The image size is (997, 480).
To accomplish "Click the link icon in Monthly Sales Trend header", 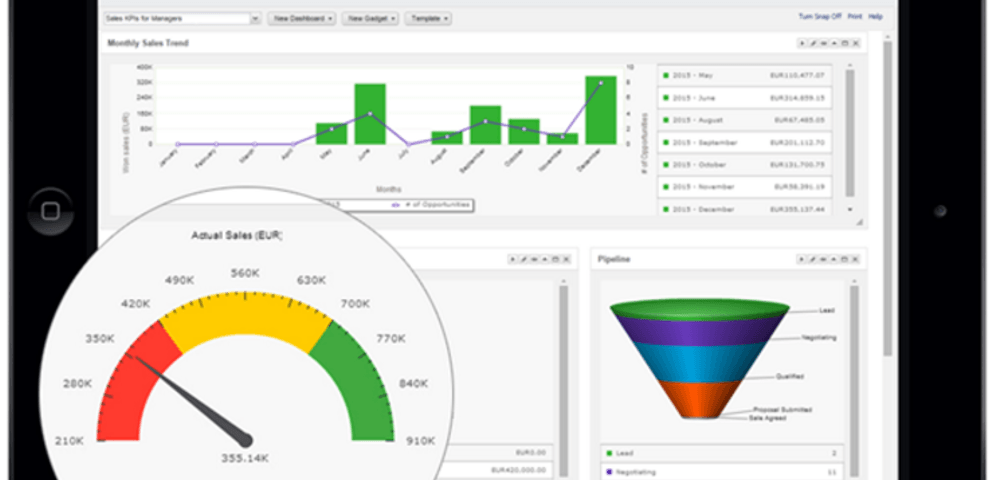I will click(823, 43).
